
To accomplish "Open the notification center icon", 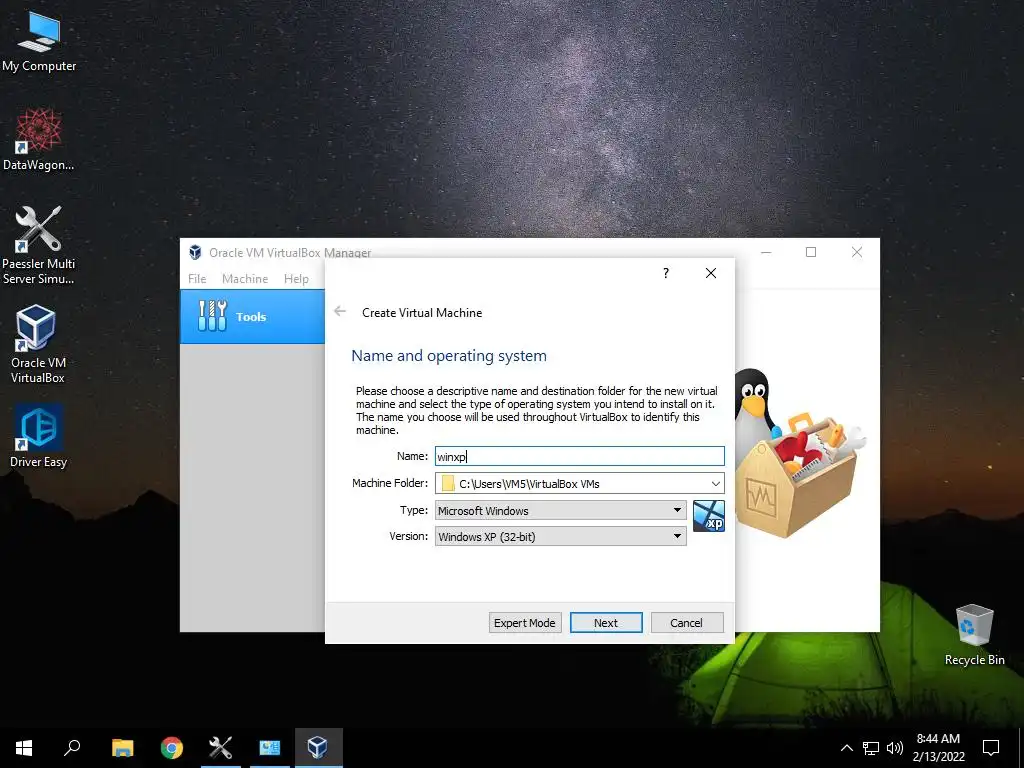I will [991, 748].
